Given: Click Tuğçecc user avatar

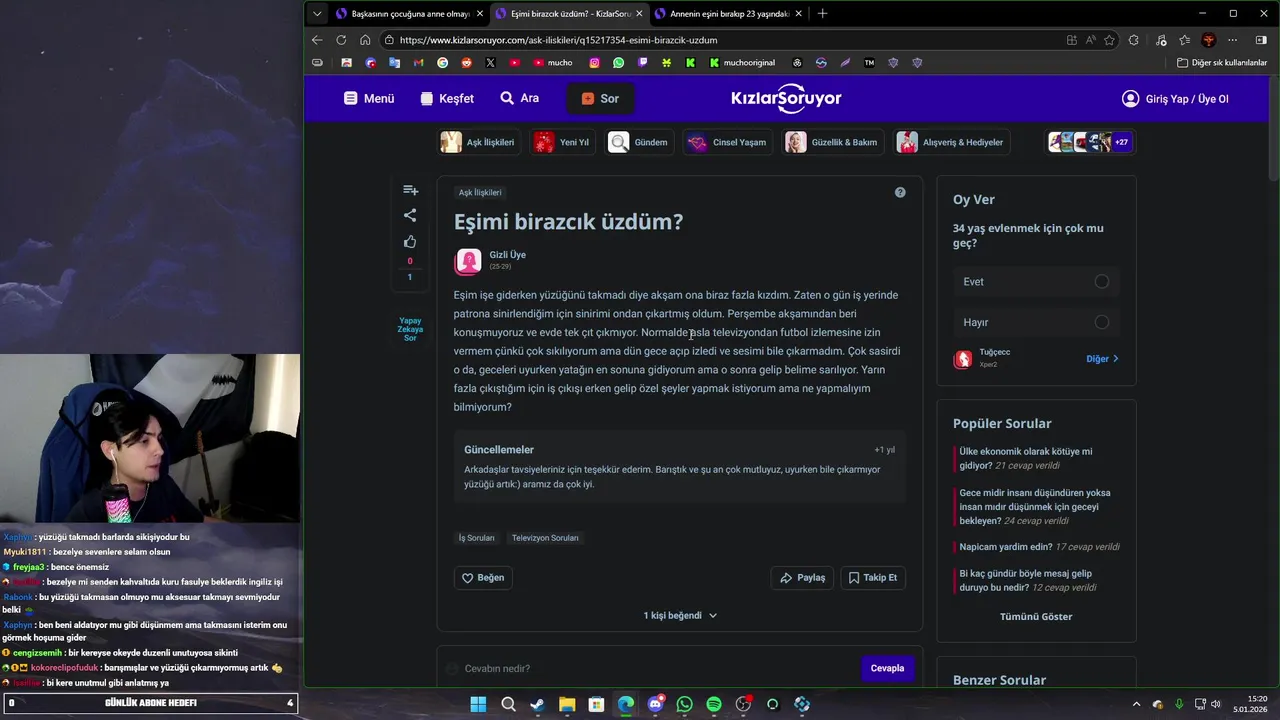Looking at the screenshot, I should 963,359.
